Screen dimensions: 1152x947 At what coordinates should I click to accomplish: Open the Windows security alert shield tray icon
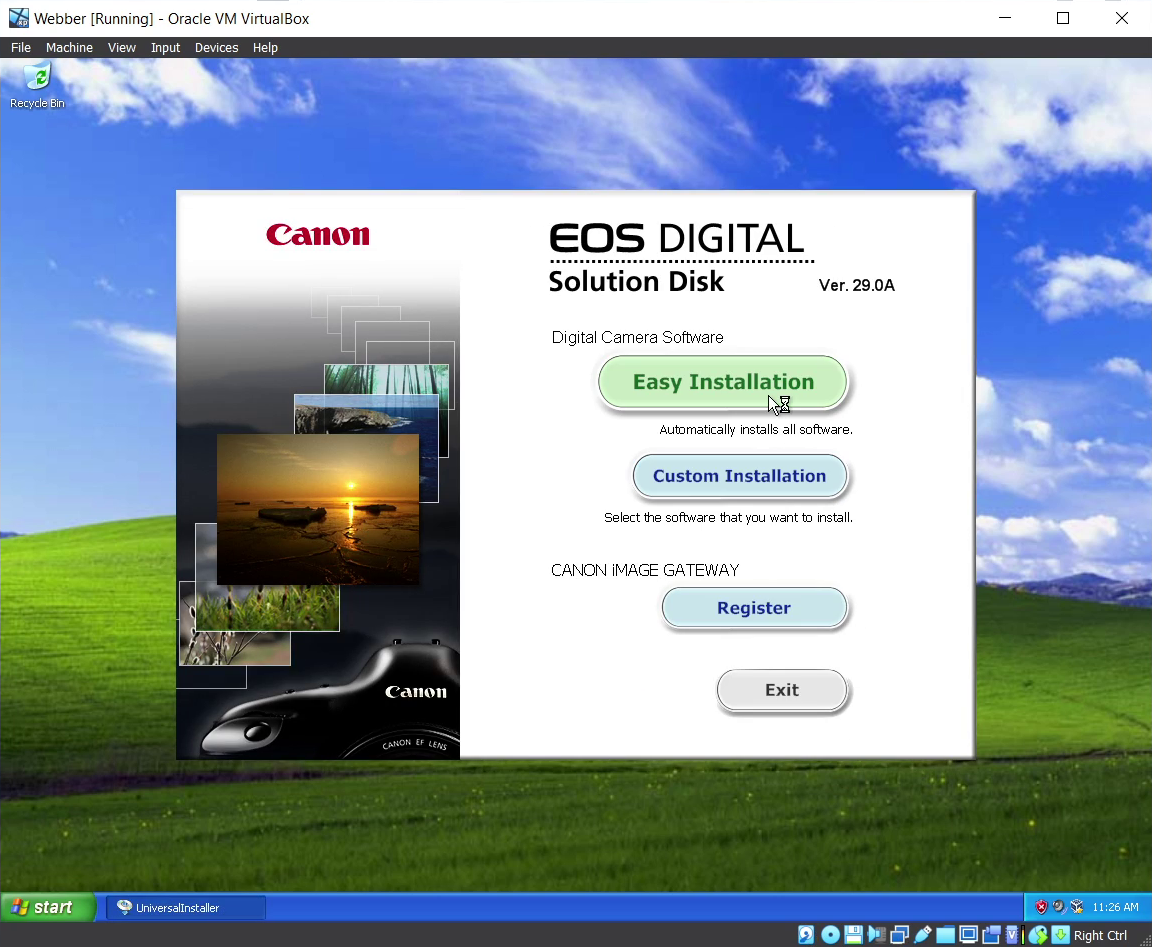[1041, 907]
